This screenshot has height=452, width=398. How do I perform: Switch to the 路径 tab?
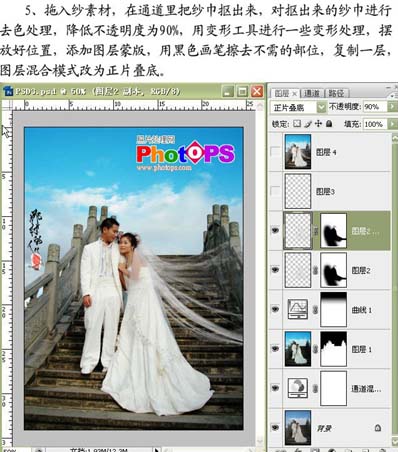[336, 93]
